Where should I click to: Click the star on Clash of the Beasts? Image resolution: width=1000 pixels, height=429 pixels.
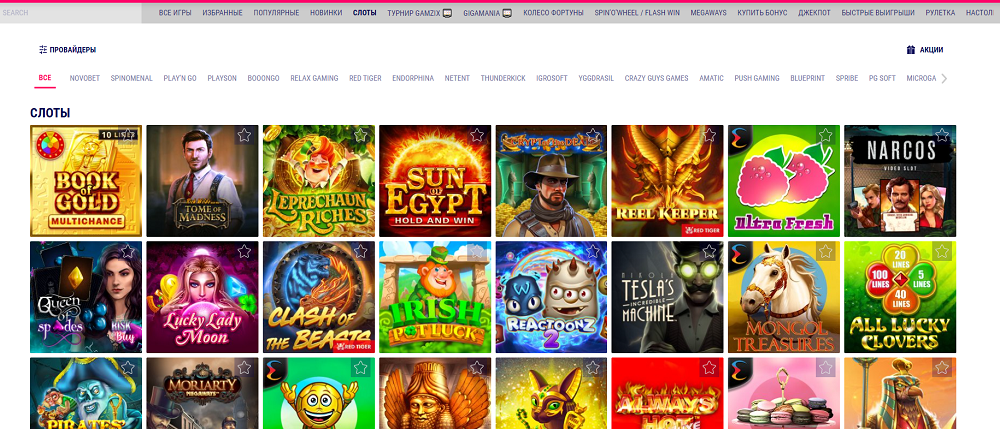point(360,251)
